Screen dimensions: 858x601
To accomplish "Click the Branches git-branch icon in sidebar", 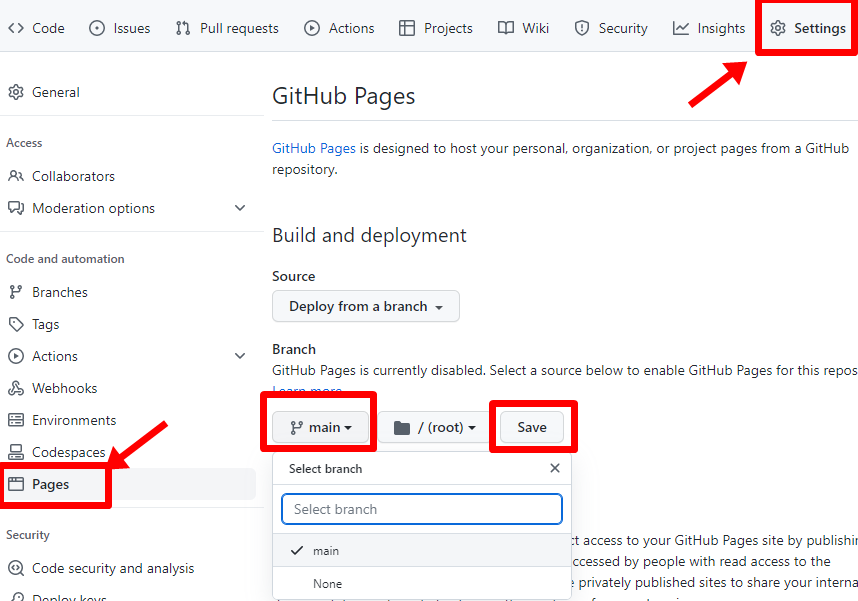I will tap(16, 292).
